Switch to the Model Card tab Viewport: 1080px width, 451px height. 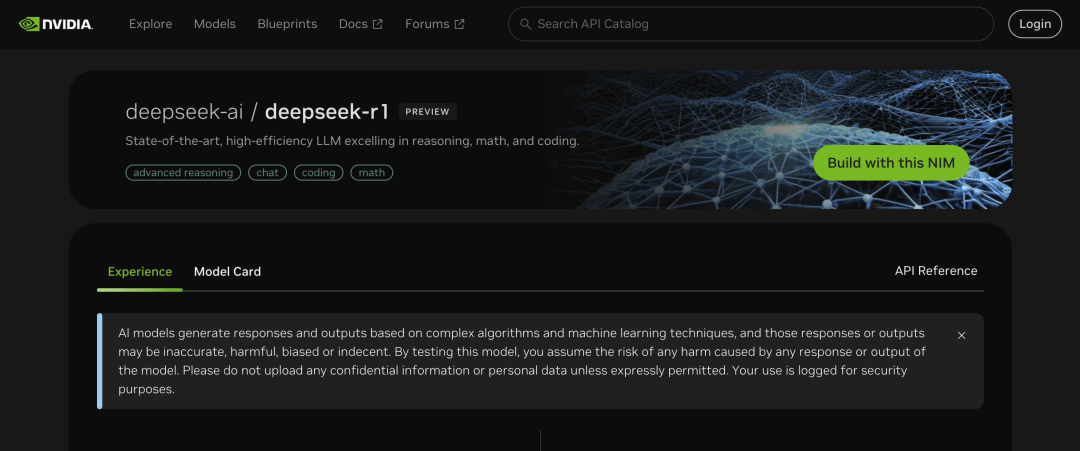coord(227,271)
